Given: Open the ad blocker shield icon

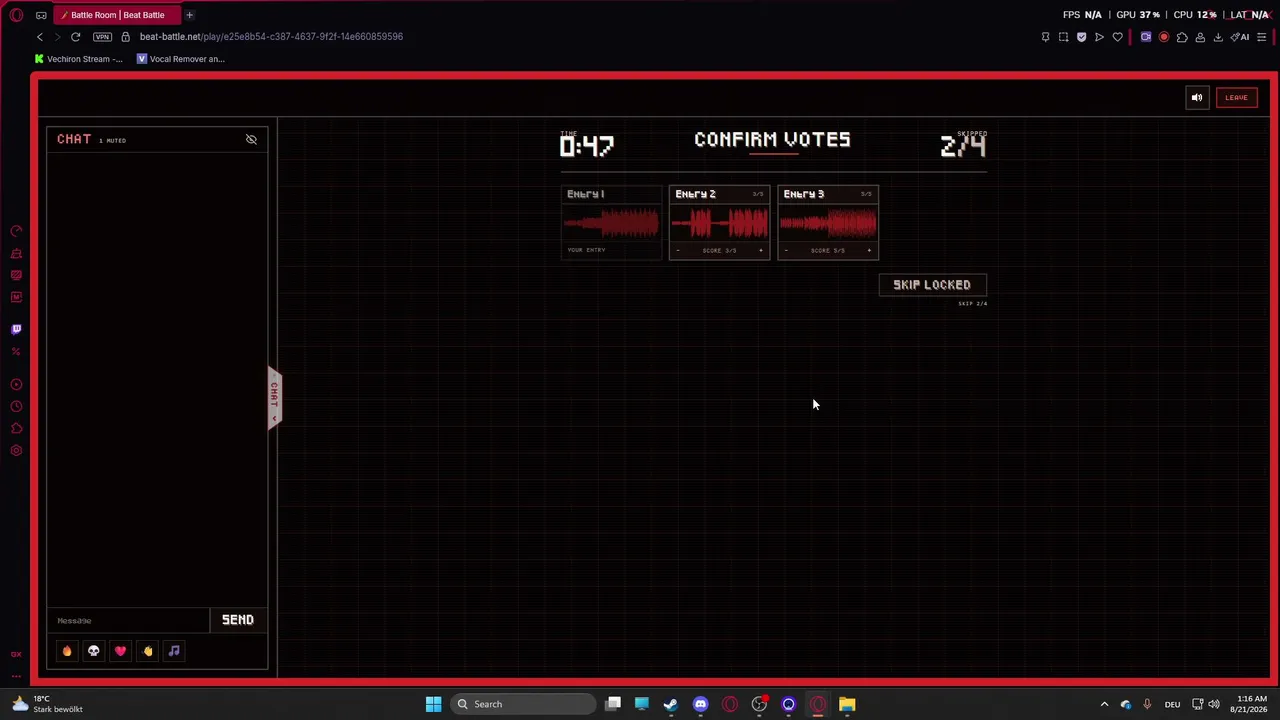Looking at the screenshot, I should [1081, 37].
